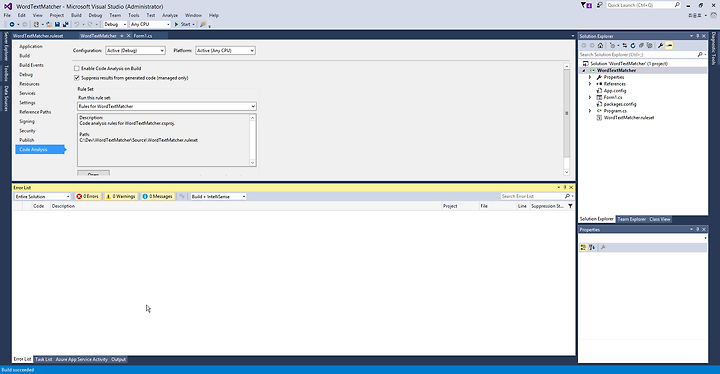Open the Debug solution configuration dropdown

[115, 24]
